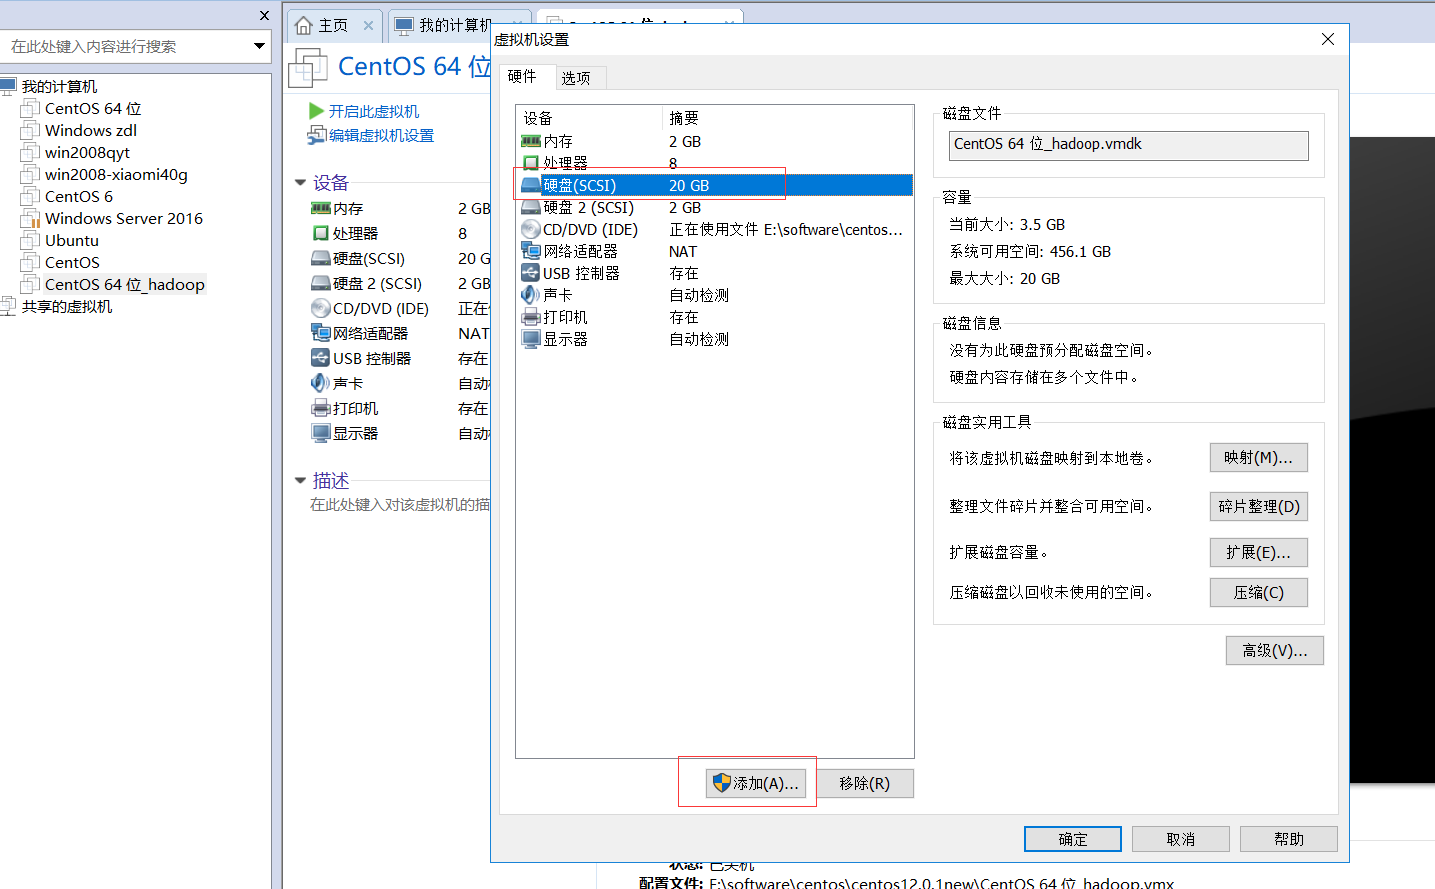This screenshot has height=889, width=1435.
Task: Click the disk file name field
Action: pyautogui.click(x=1129, y=145)
